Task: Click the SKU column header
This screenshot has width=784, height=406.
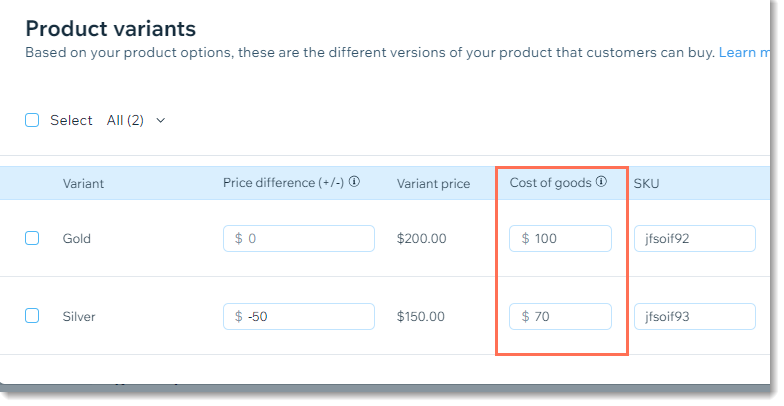Action: [x=646, y=184]
